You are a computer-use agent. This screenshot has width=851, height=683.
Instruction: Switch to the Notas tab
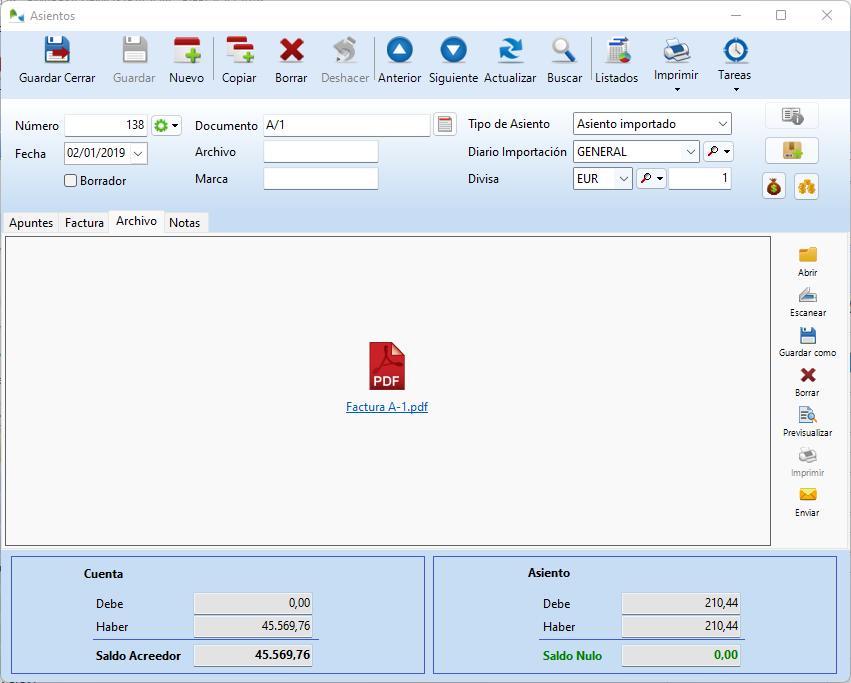pyautogui.click(x=184, y=223)
